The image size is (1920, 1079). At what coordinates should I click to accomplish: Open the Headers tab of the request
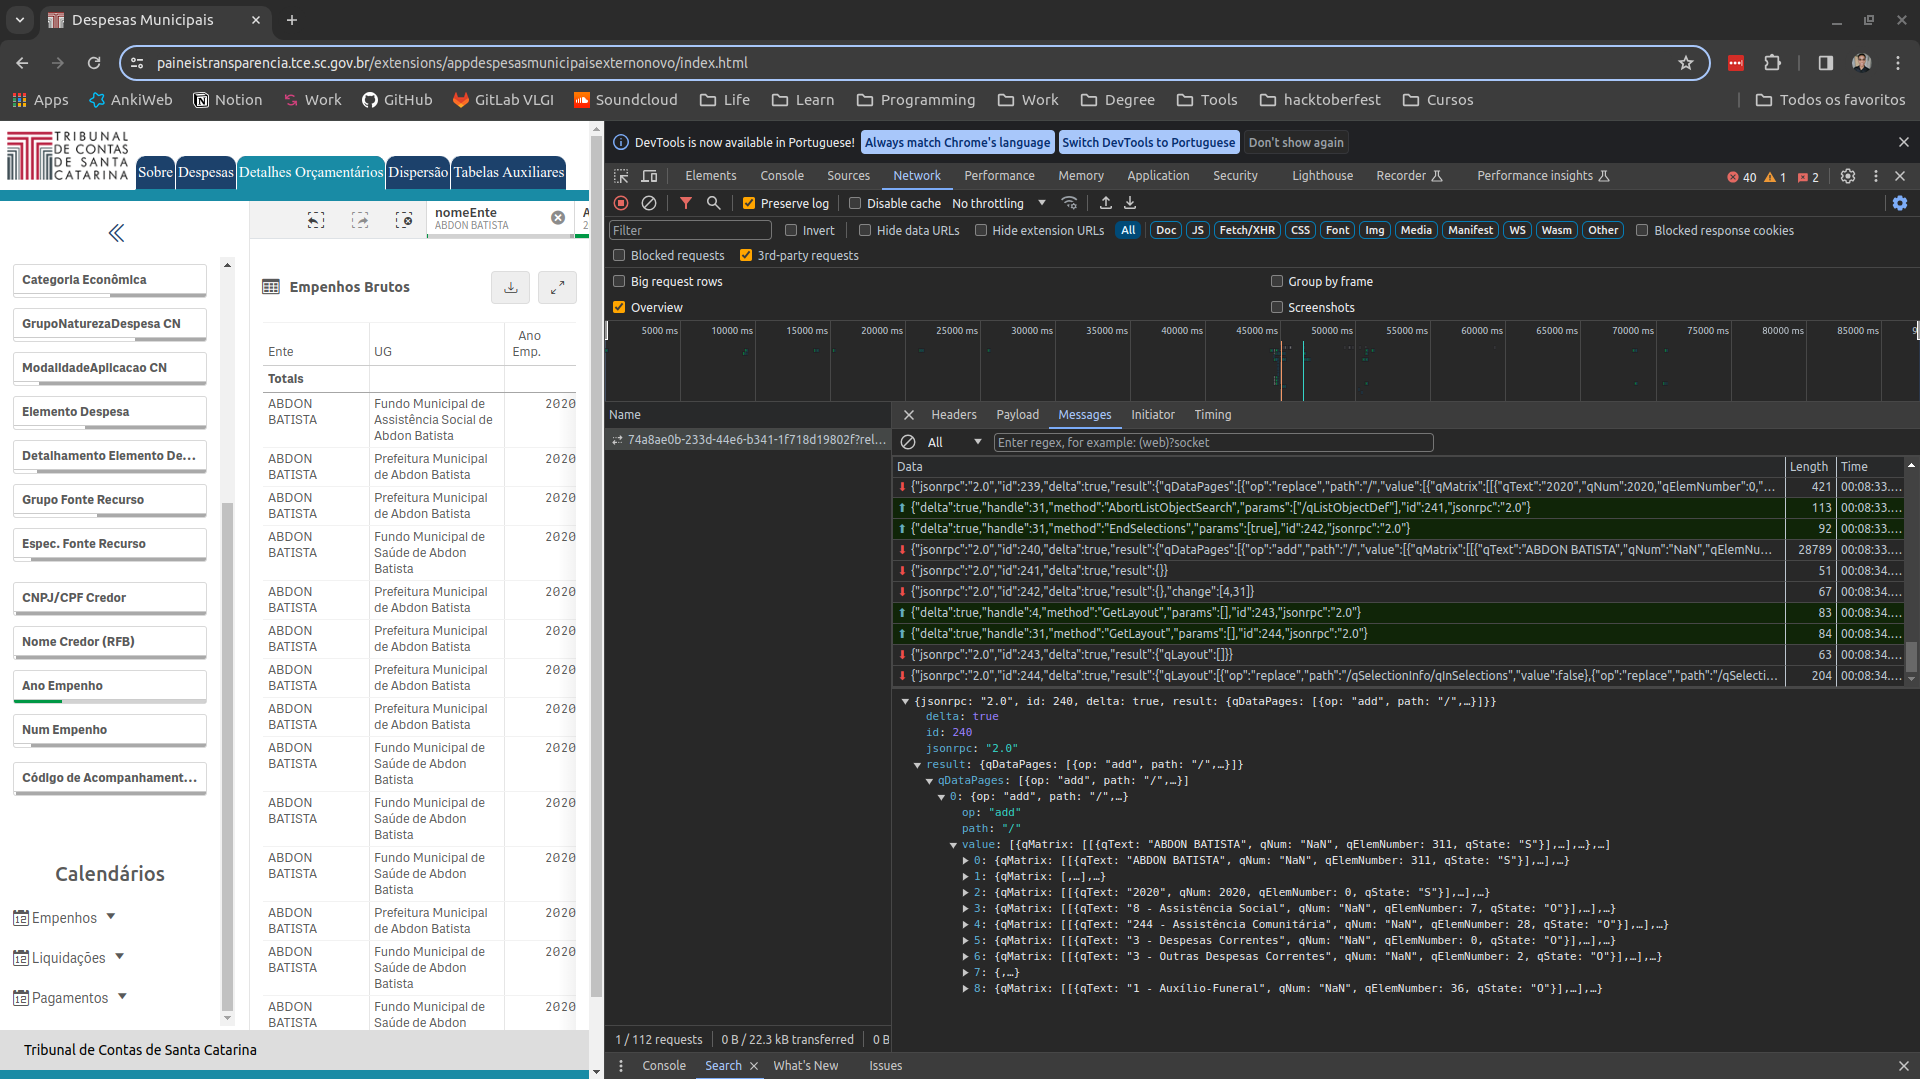coord(953,414)
